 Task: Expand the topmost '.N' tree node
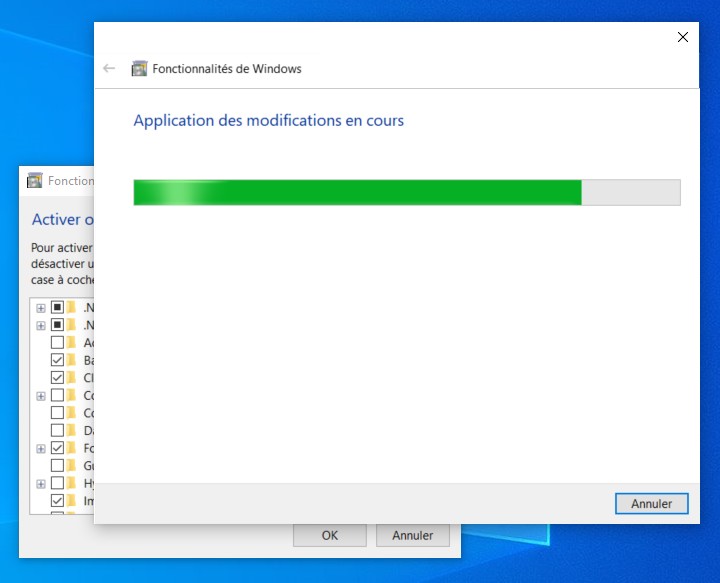pyautogui.click(x=41, y=308)
